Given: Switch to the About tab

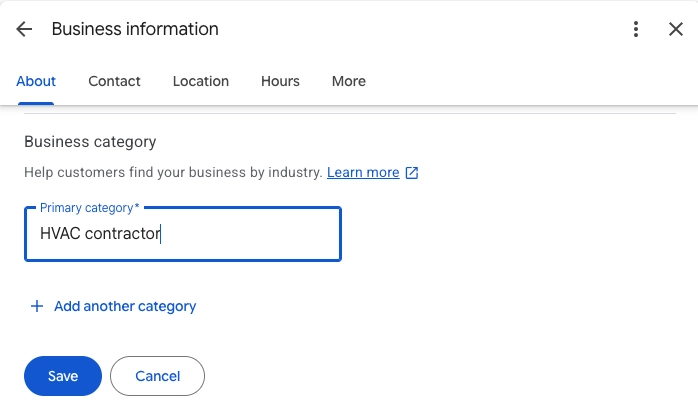Looking at the screenshot, I should (36, 81).
